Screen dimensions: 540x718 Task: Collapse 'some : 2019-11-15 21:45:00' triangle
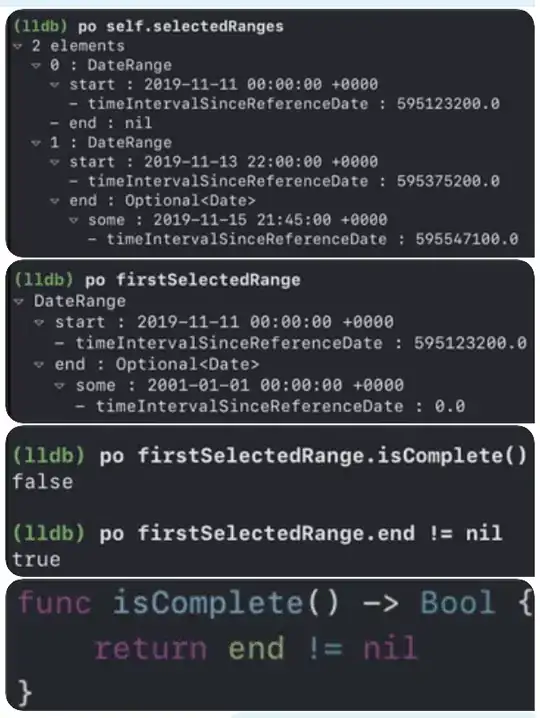pyautogui.click(x=73, y=220)
